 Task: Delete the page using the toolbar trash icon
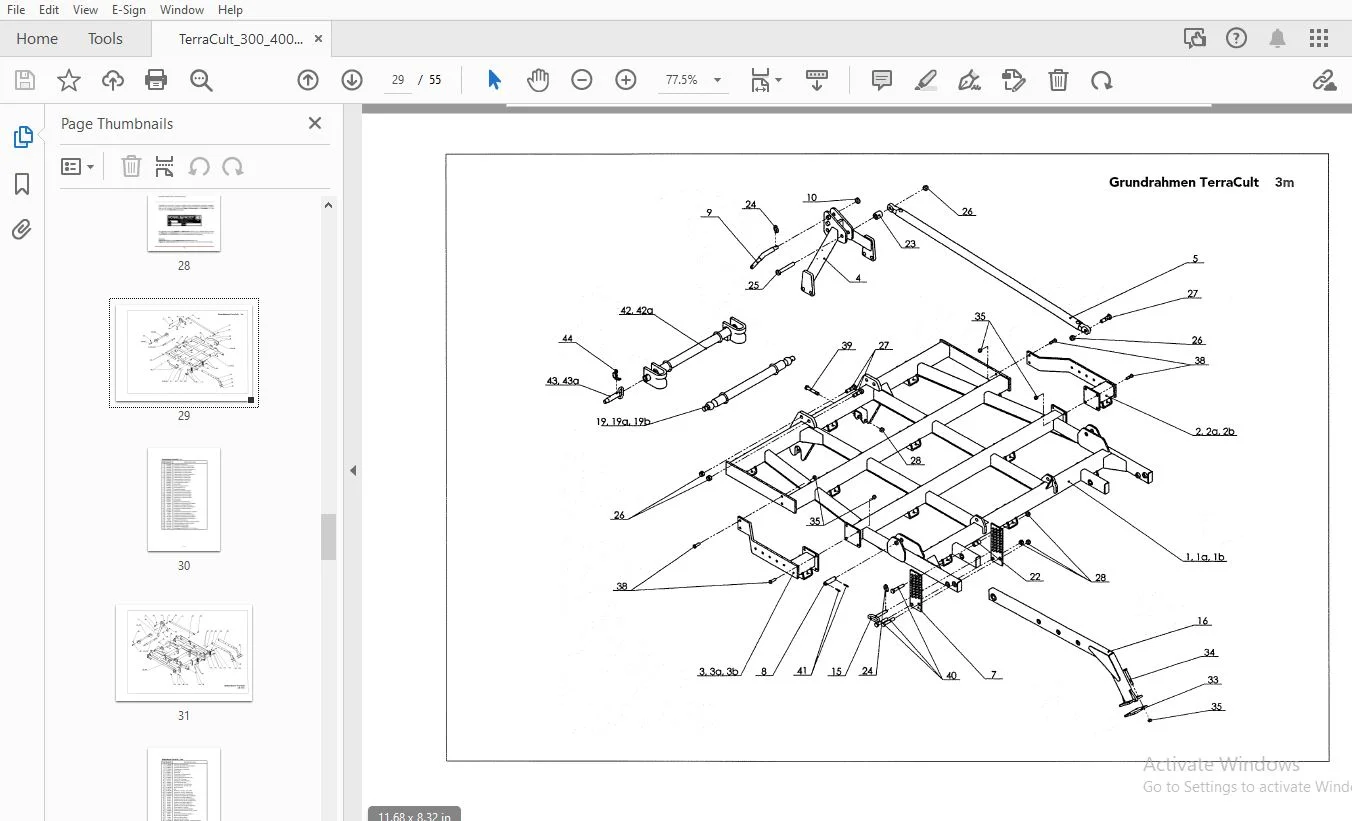click(1058, 81)
